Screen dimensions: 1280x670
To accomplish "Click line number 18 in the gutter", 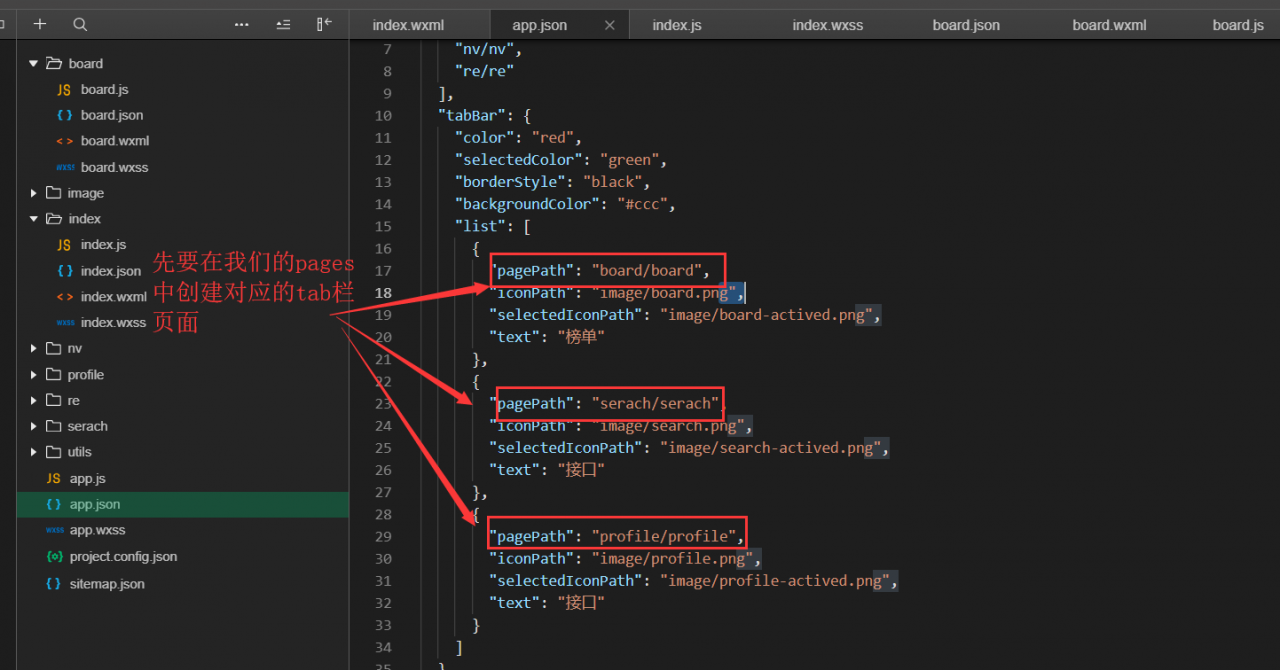I will coord(383,293).
